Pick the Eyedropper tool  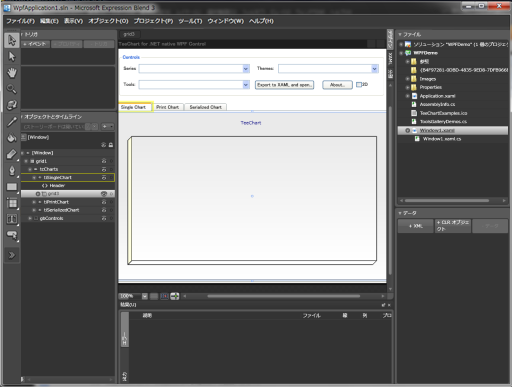pos(12,122)
